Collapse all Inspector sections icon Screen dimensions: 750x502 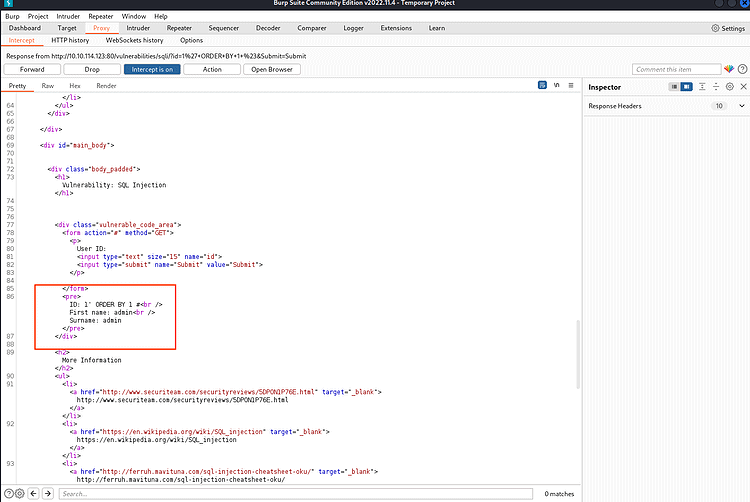tap(716, 87)
